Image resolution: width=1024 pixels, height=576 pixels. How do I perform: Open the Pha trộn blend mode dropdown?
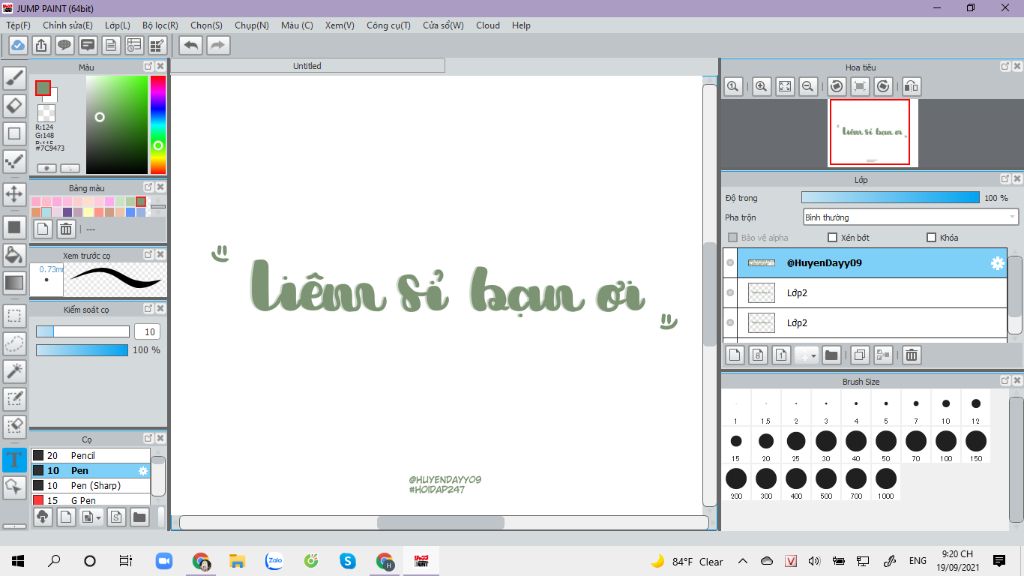(x=910, y=217)
